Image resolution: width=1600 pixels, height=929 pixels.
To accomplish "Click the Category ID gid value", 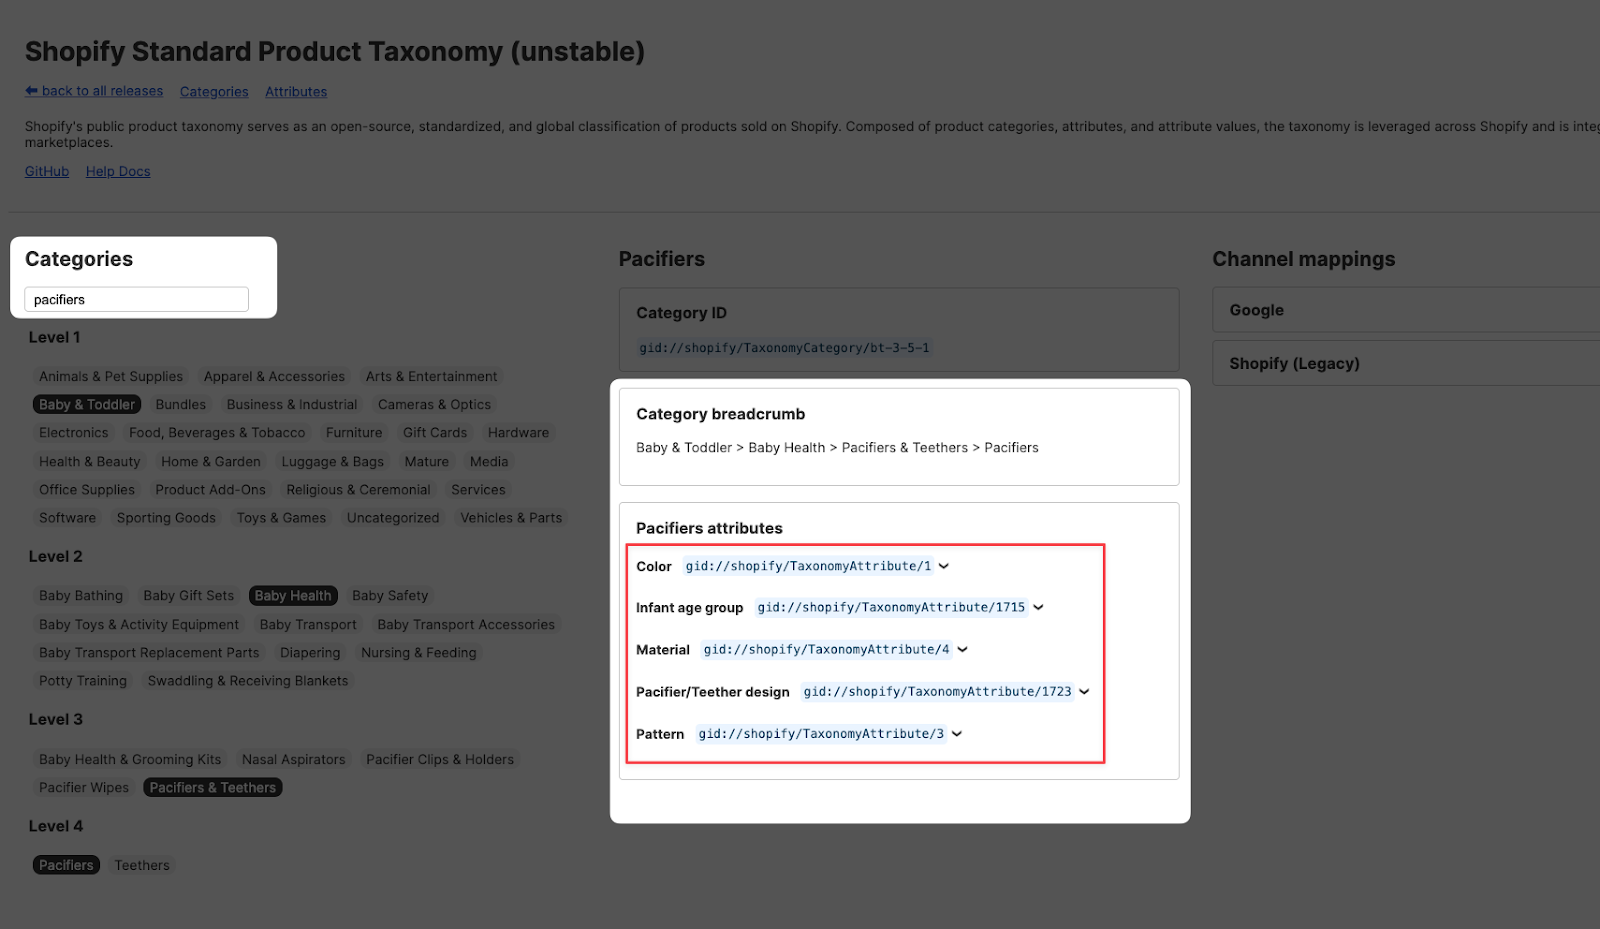I will [784, 348].
